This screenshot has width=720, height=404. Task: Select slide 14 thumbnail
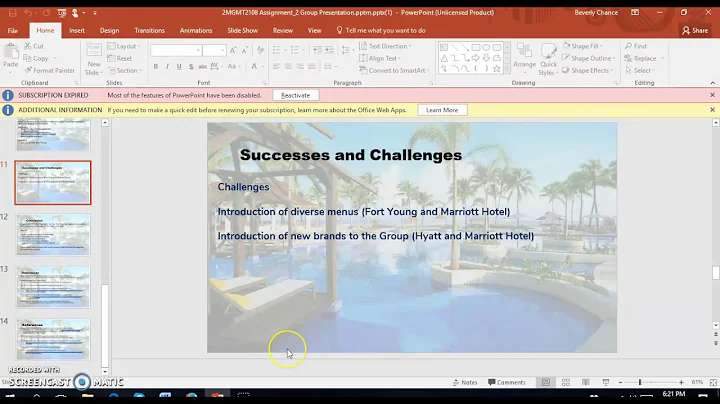click(53, 339)
